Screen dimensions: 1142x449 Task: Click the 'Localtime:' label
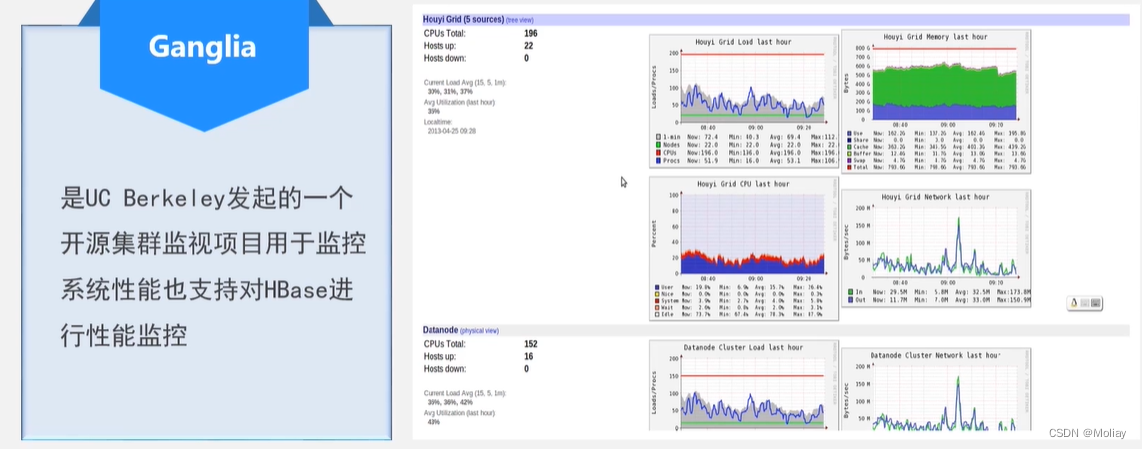pyautogui.click(x=438, y=122)
